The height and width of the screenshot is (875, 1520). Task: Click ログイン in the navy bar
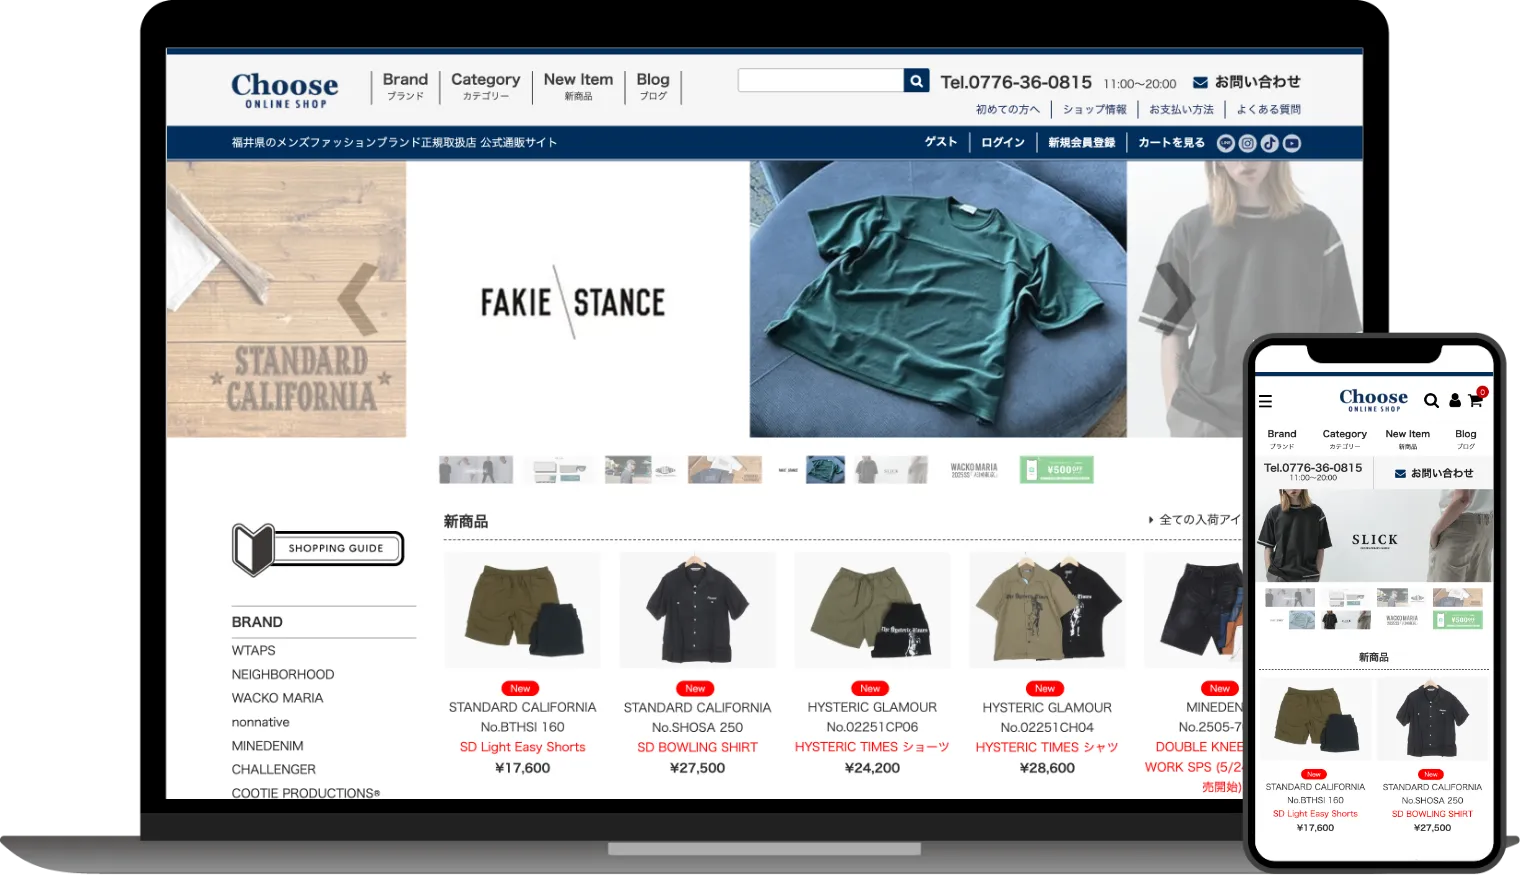tap(1002, 143)
